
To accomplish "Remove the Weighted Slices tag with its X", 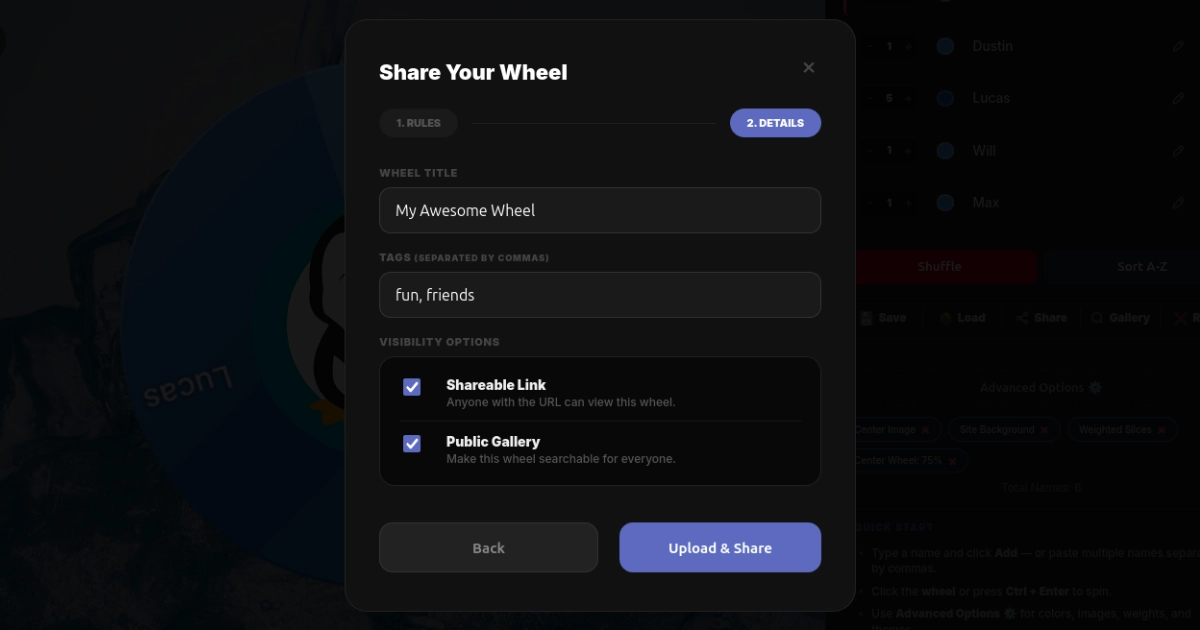I will pos(1161,429).
